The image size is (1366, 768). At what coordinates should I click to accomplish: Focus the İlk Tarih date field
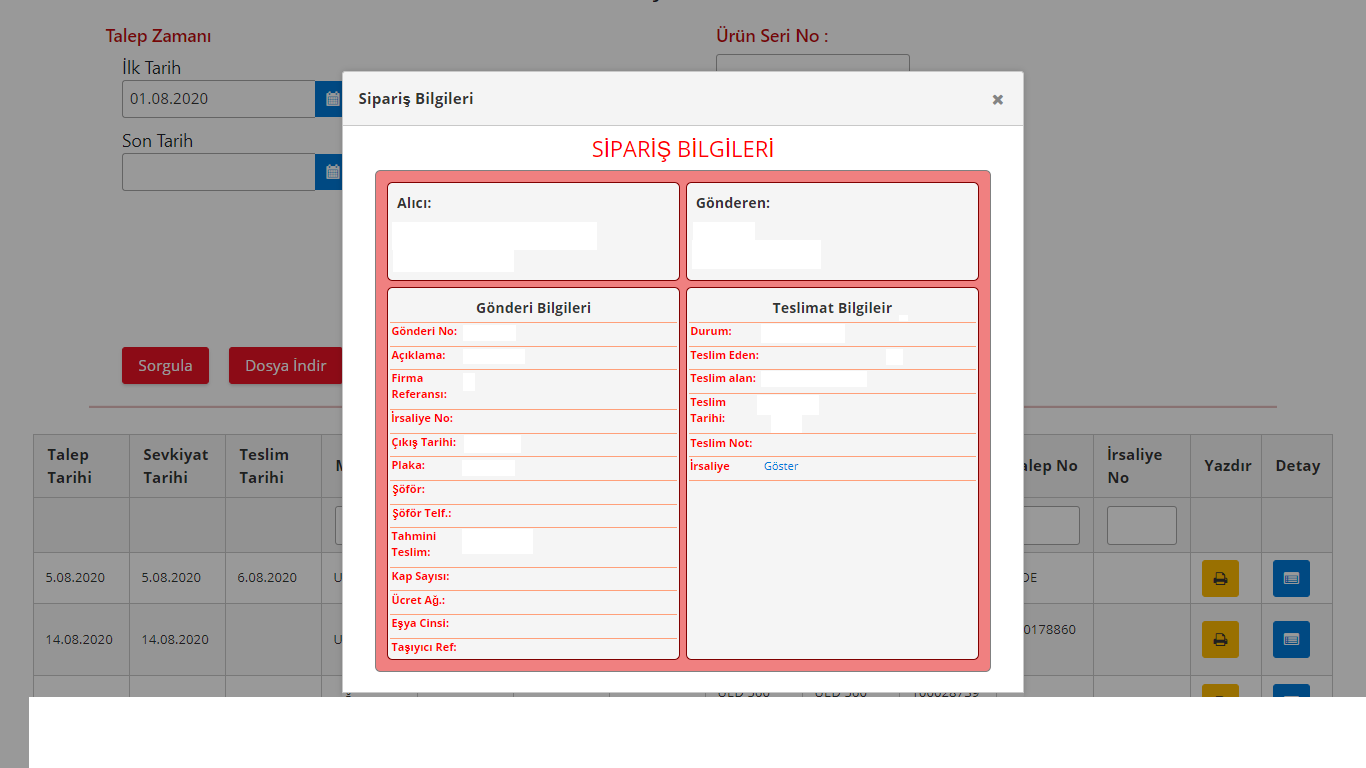tap(219, 99)
